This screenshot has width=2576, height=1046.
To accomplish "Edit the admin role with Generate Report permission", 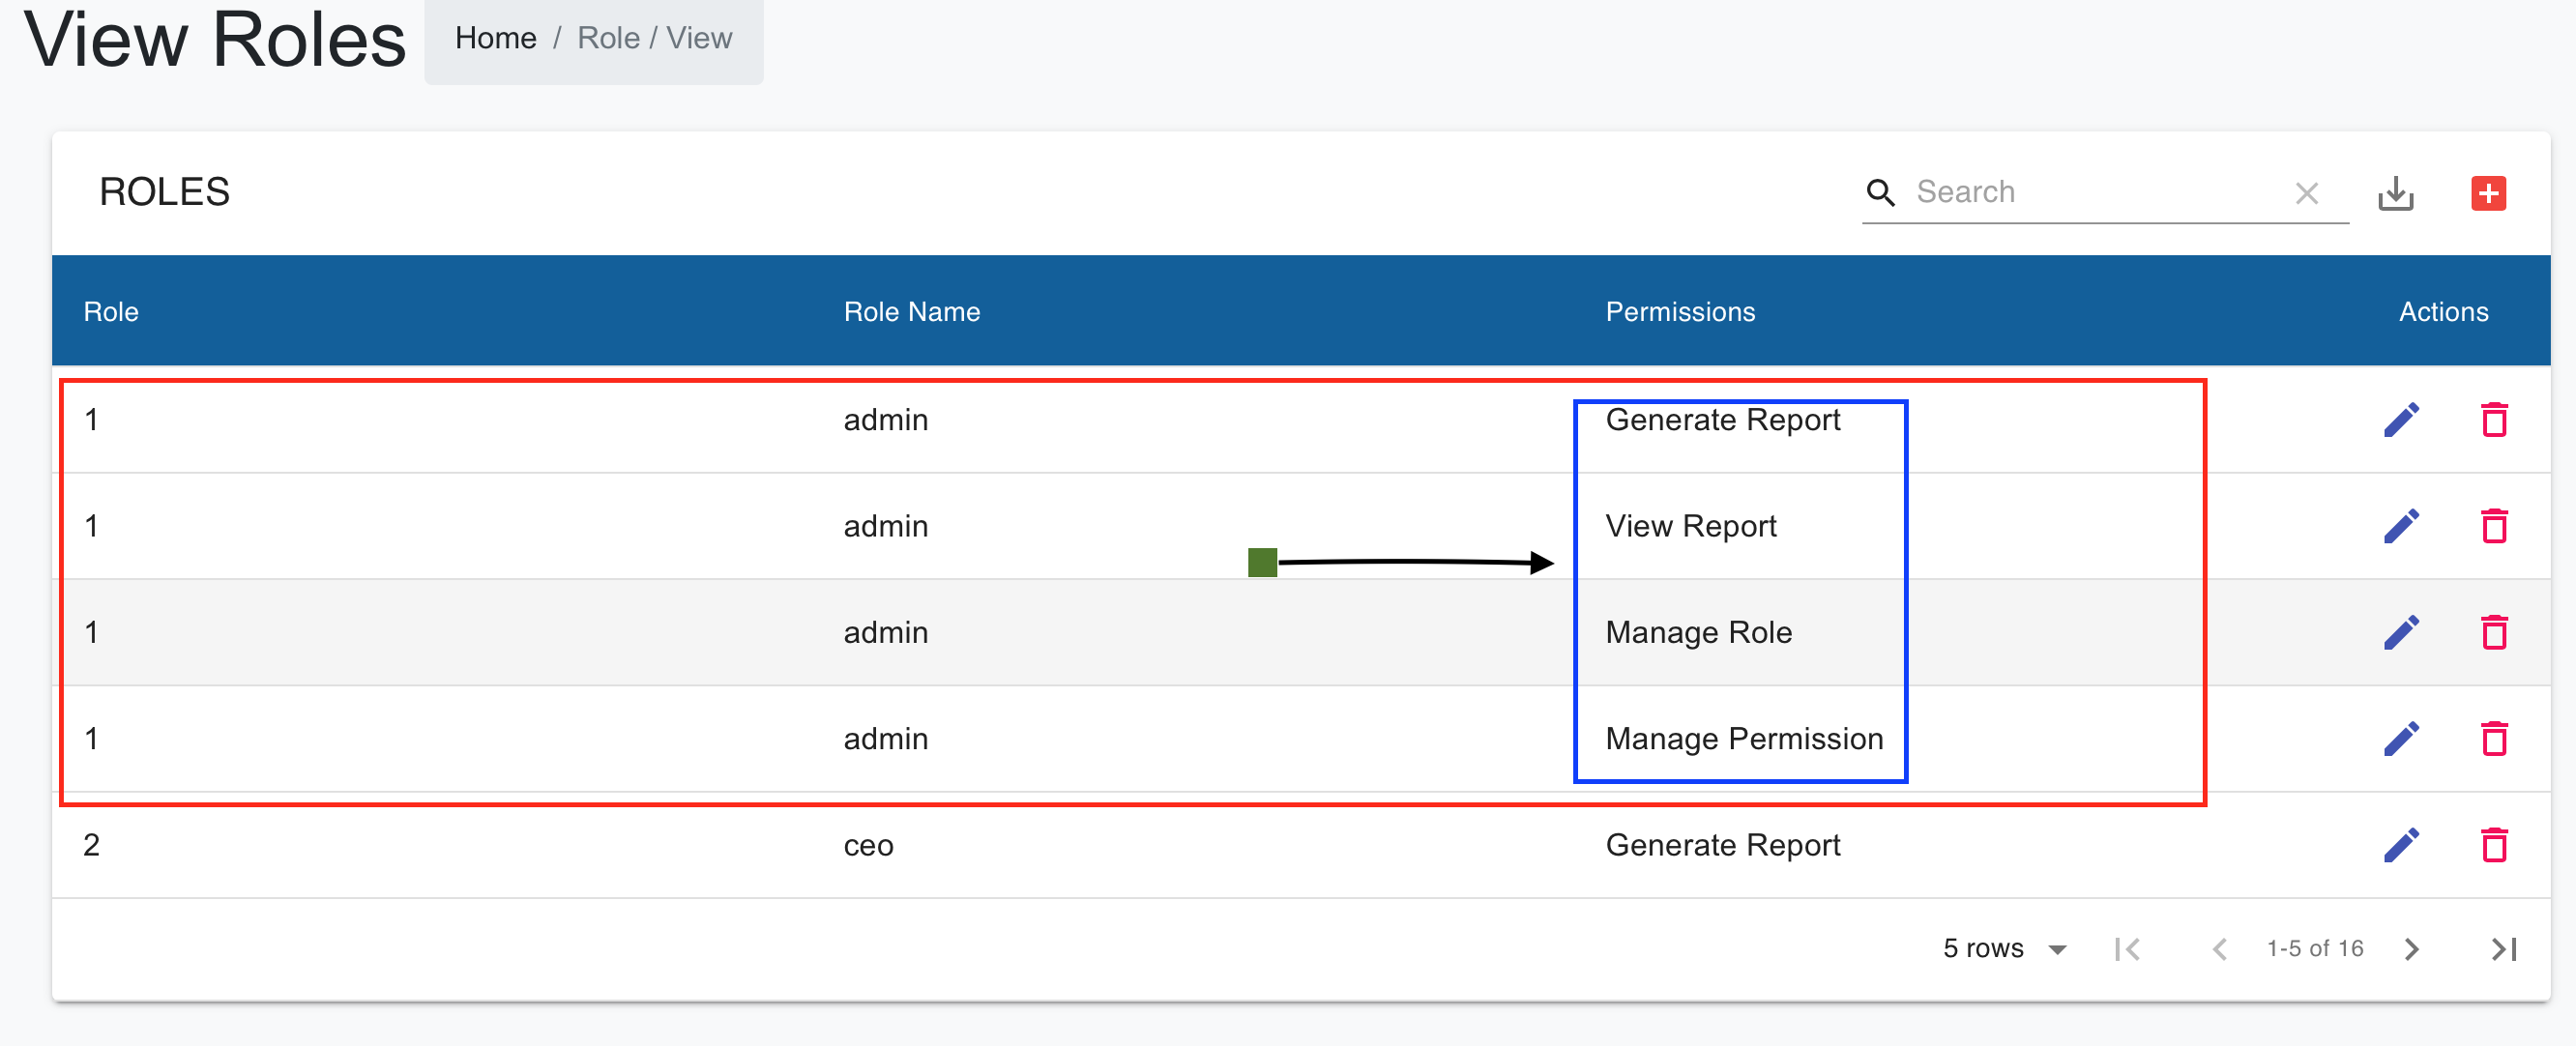I will (x=2401, y=420).
